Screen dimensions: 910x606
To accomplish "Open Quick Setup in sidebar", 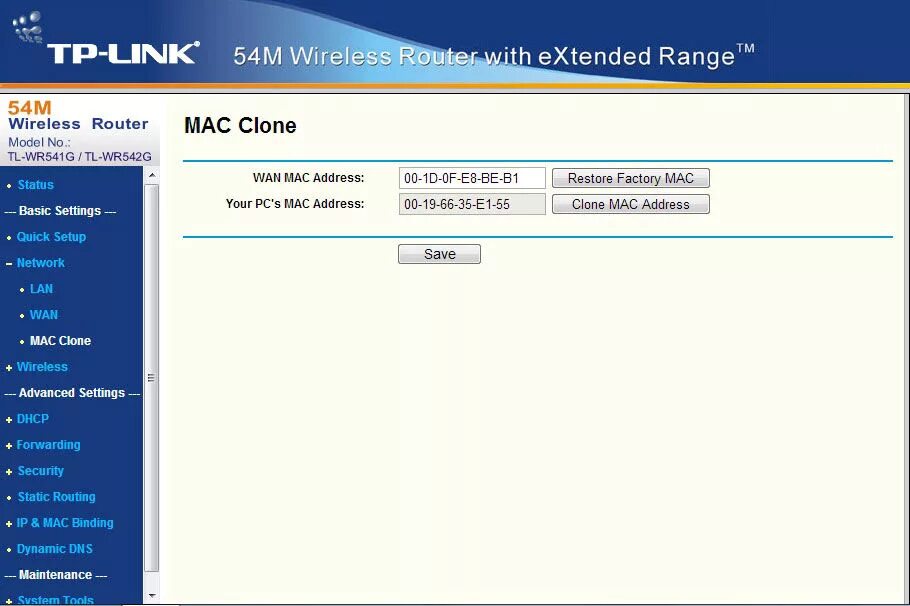I will pos(51,237).
